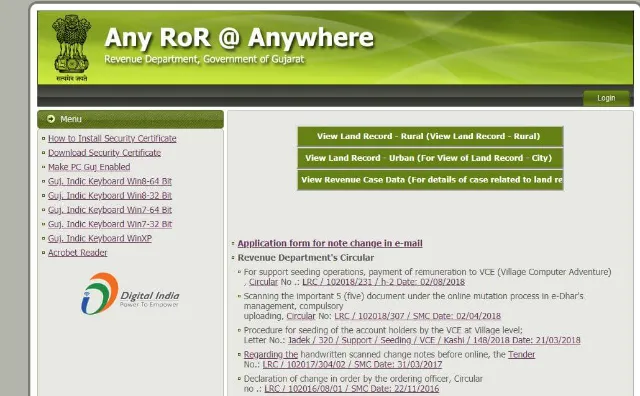Viewport: 640px width, 396px height.
Task: Open View Revenue Case Data
Action: pos(430,180)
